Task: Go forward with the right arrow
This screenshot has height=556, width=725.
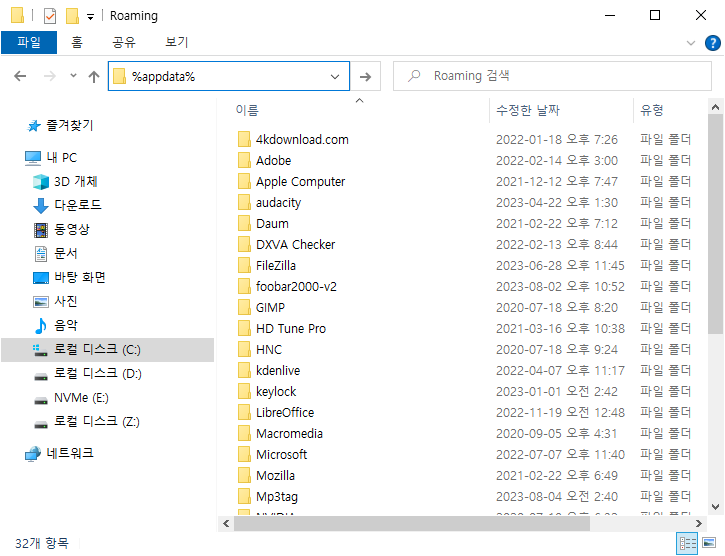Action: 49,76
